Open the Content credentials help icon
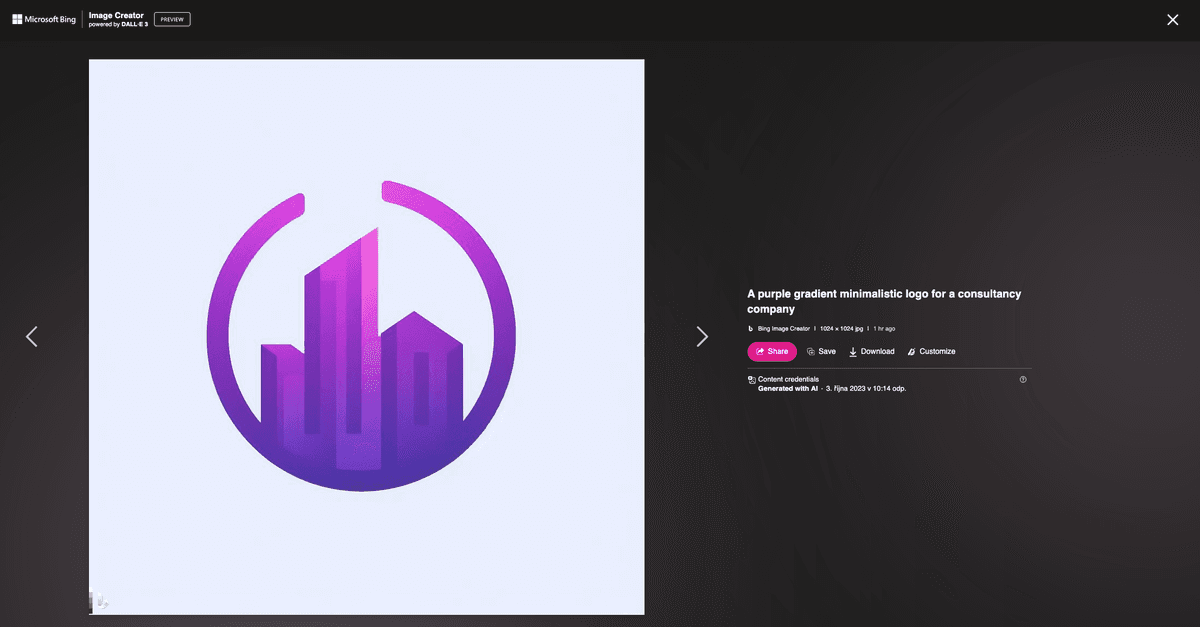Viewport: 1200px width, 627px height. [1023, 379]
